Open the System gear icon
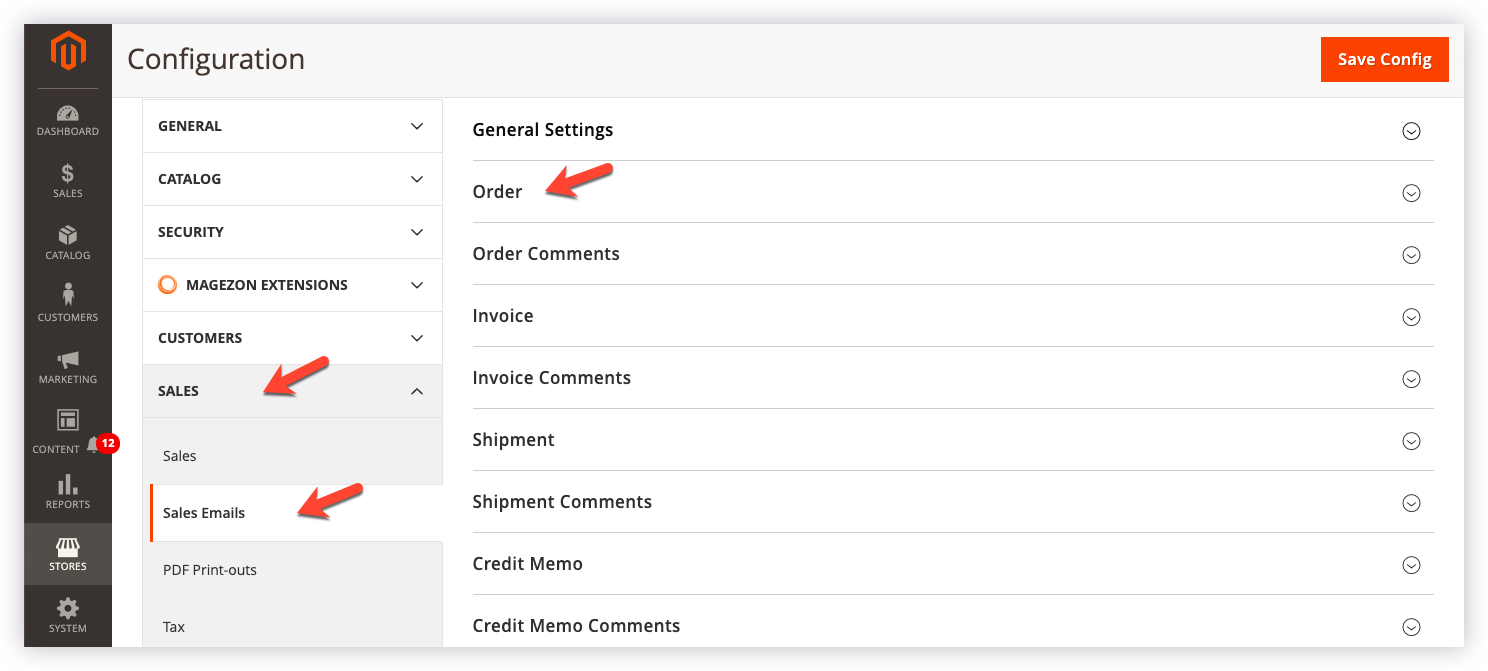The width and height of the screenshot is (1488, 671). [x=68, y=609]
